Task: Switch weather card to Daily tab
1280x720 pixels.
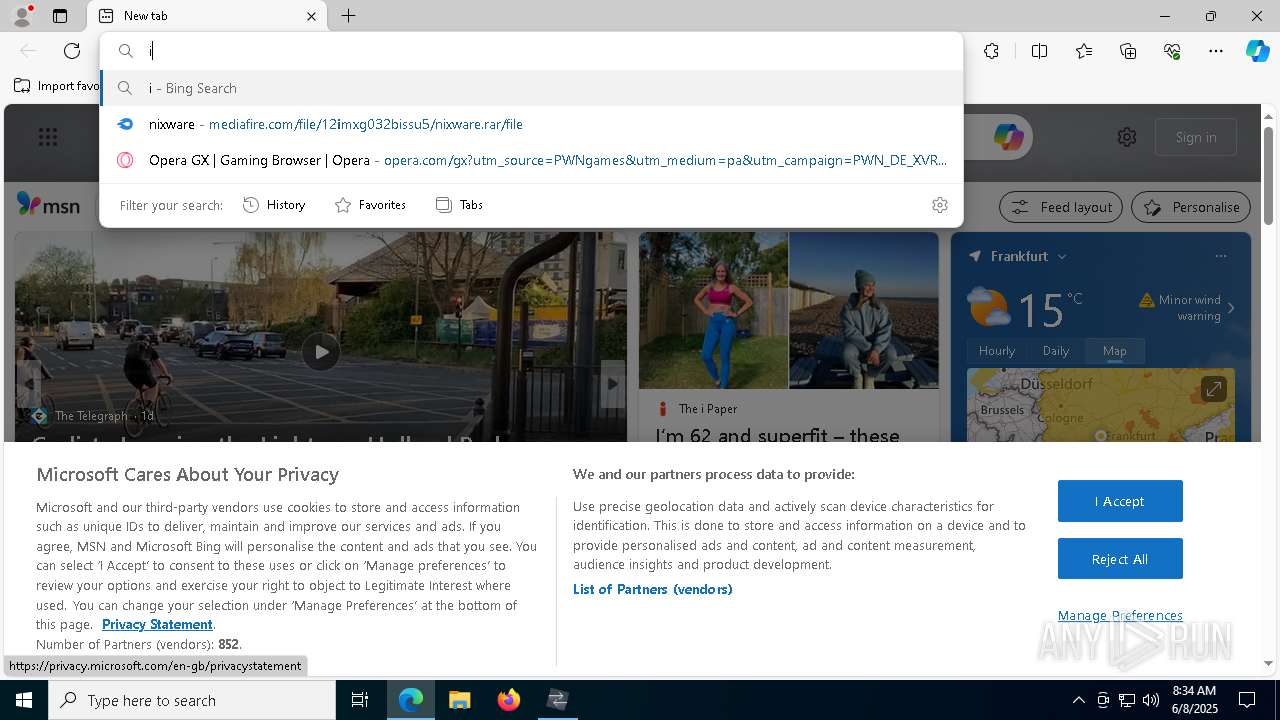Action: (x=1056, y=351)
